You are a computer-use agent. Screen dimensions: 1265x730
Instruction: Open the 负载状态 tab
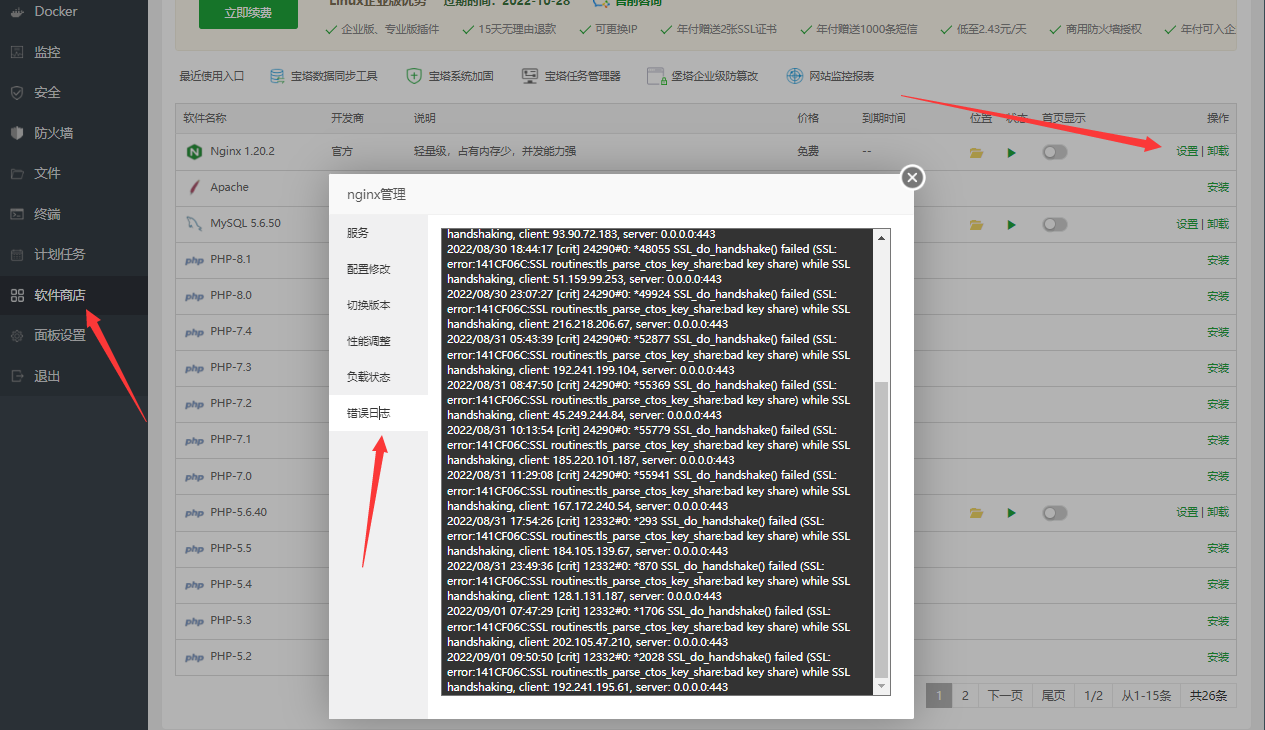[x=378, y=377]
